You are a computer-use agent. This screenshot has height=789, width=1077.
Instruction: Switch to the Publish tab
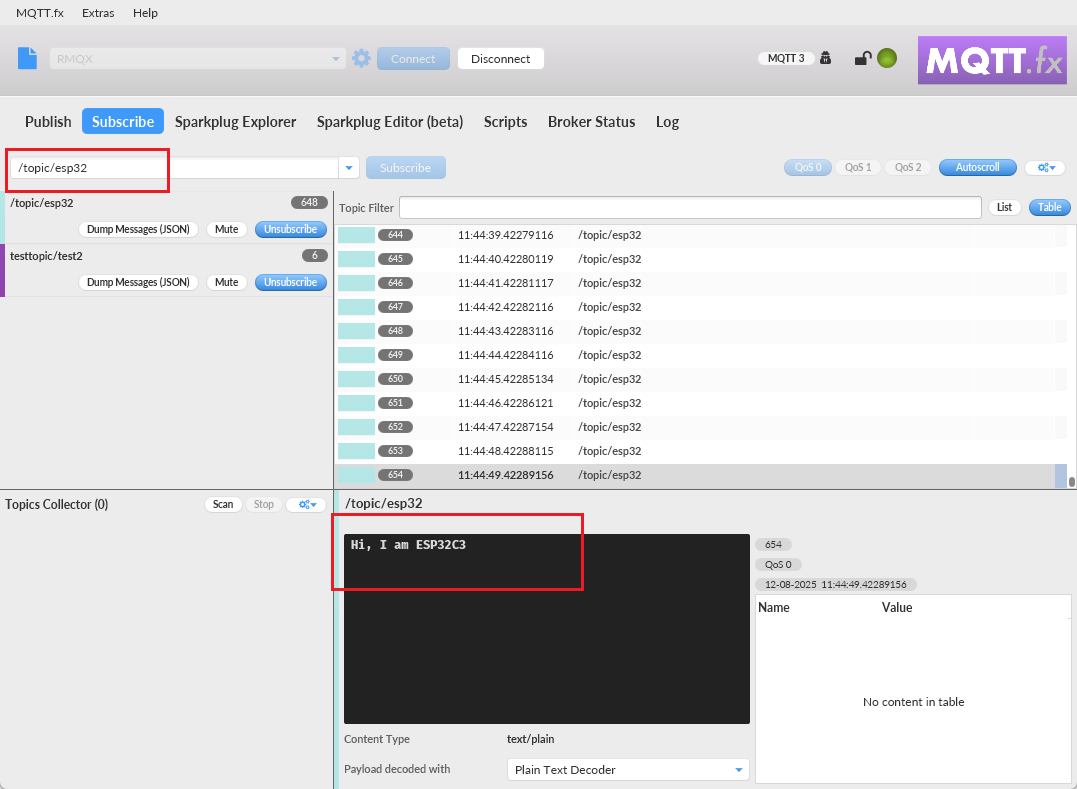coord(48,122)
